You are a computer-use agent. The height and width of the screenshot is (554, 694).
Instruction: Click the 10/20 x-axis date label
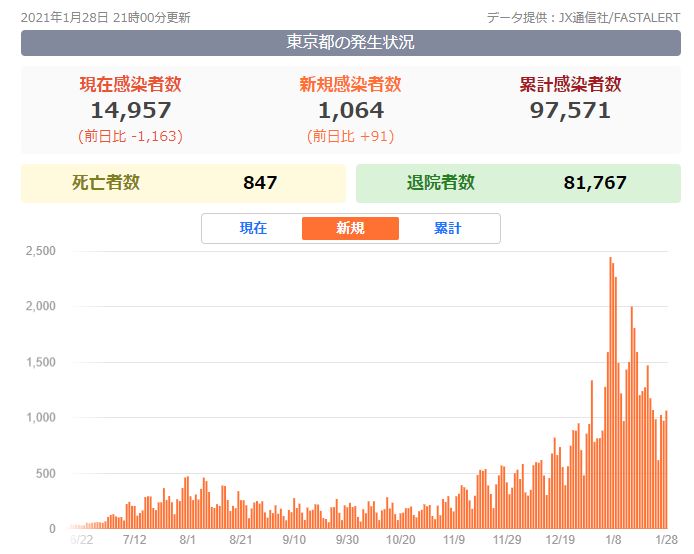click(401, 540)
